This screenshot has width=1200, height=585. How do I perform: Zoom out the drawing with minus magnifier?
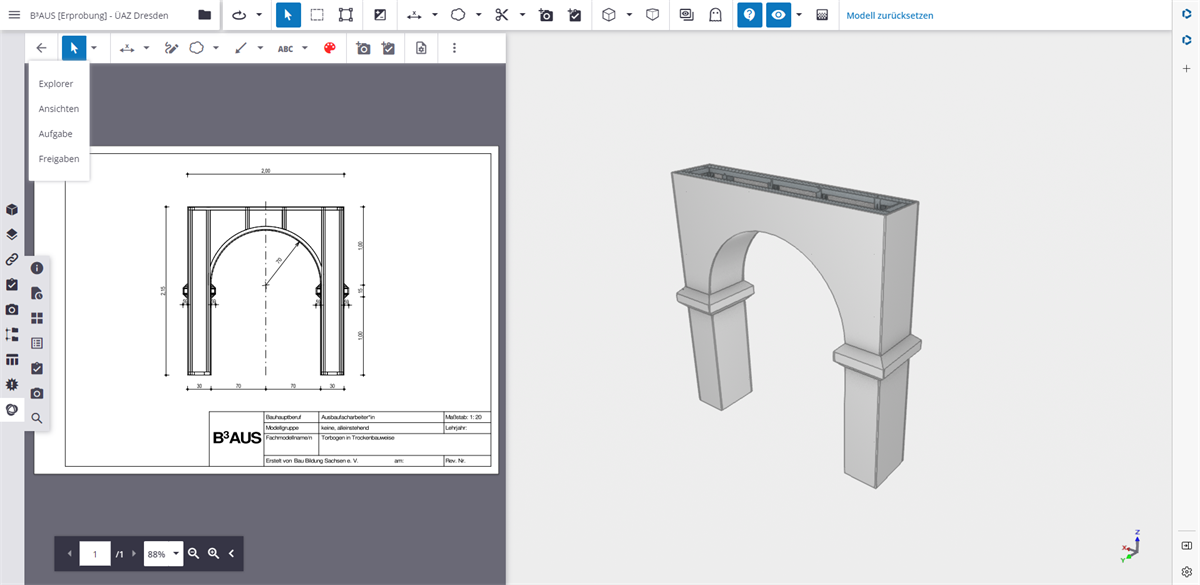click(x=194, y=553)
